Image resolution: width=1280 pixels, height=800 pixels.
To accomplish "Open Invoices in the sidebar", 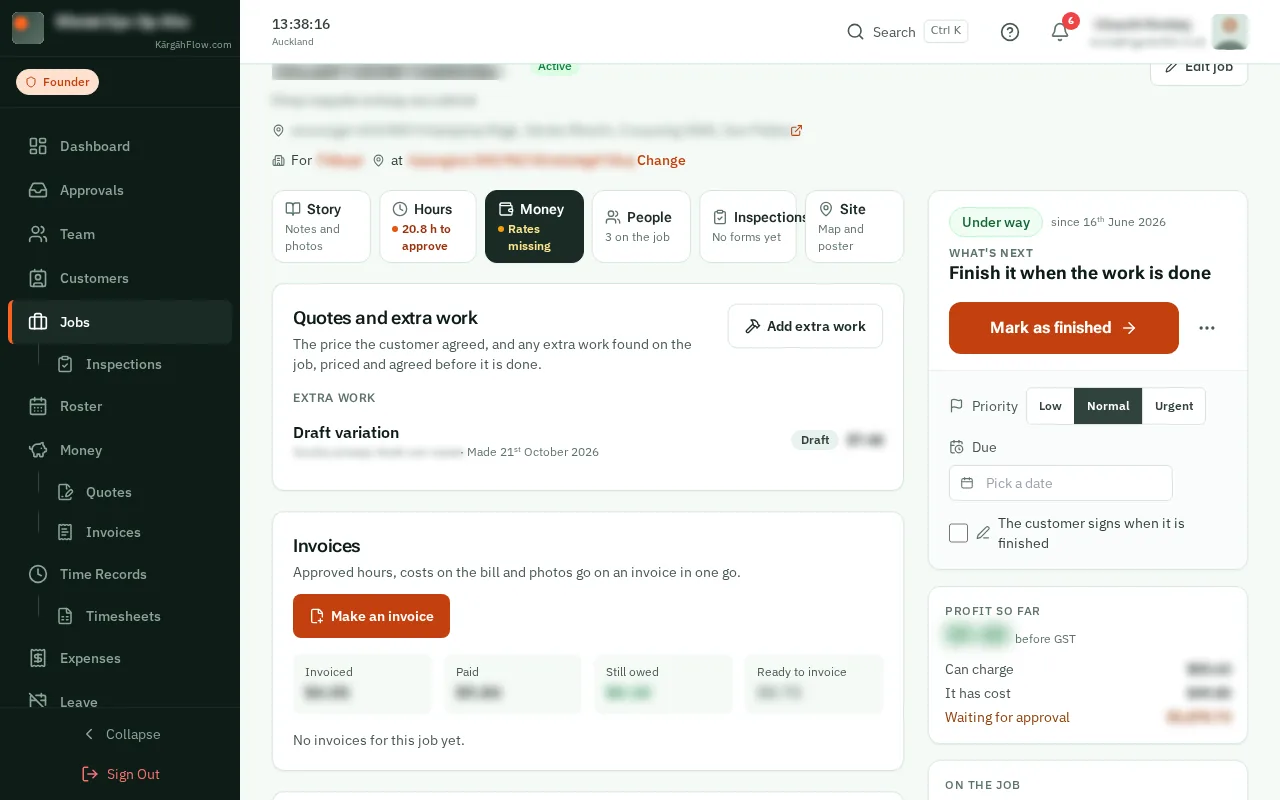I will click(x=139, y=532).
